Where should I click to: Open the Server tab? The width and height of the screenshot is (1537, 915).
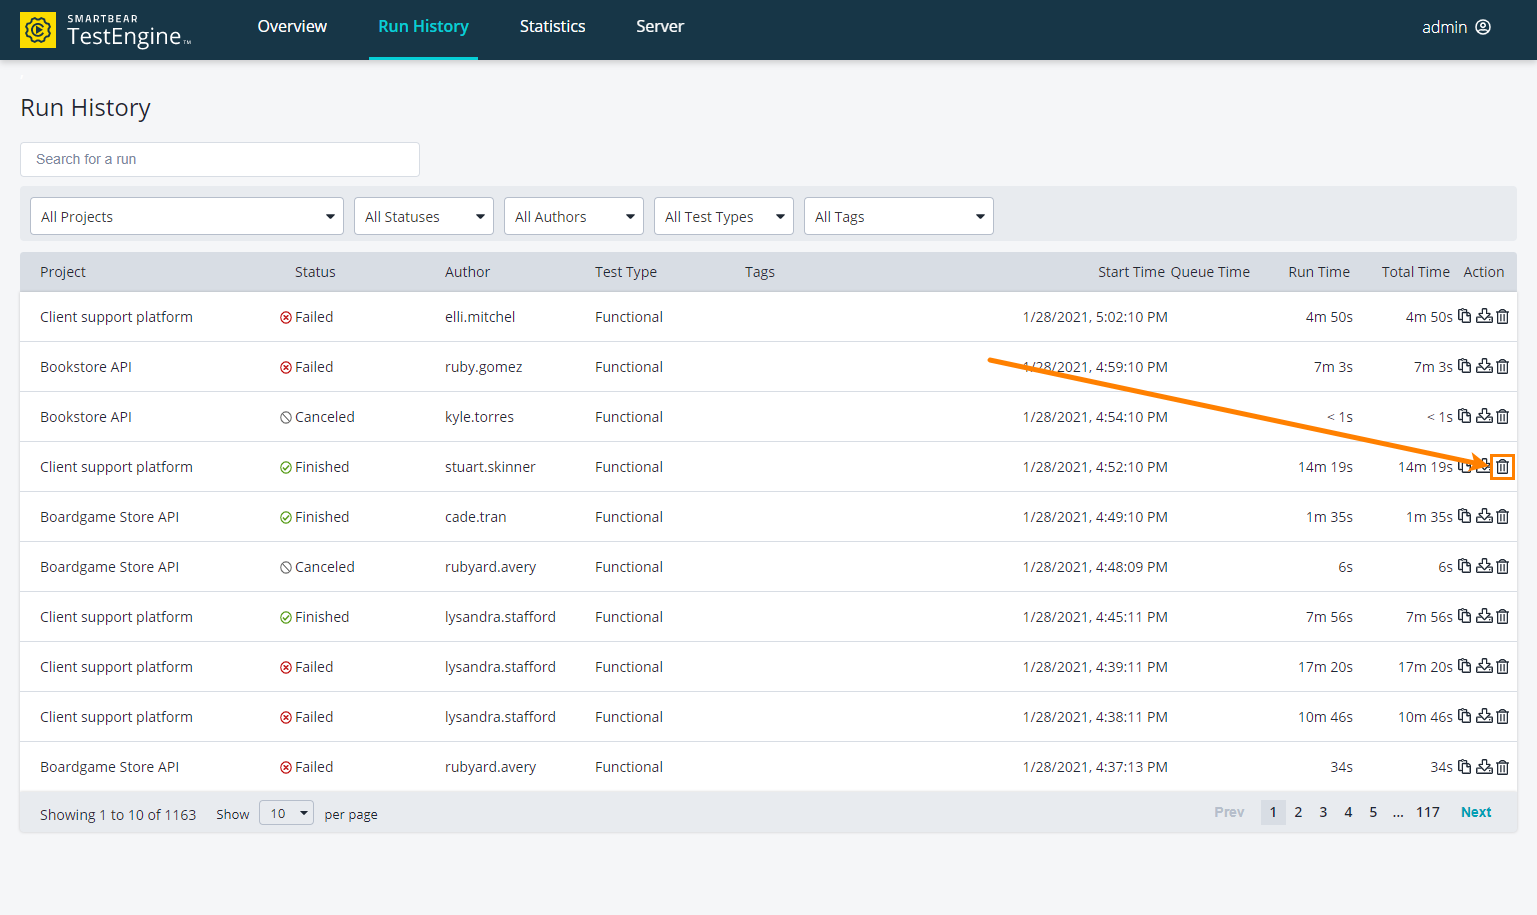[x=660, y=27]
